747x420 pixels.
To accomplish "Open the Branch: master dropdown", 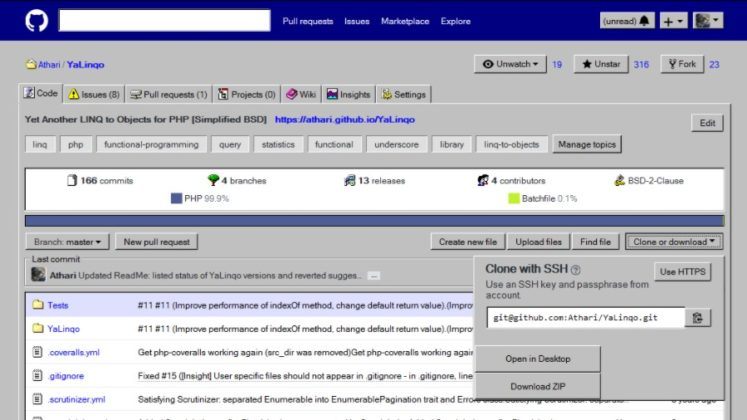I will (67, 242).
